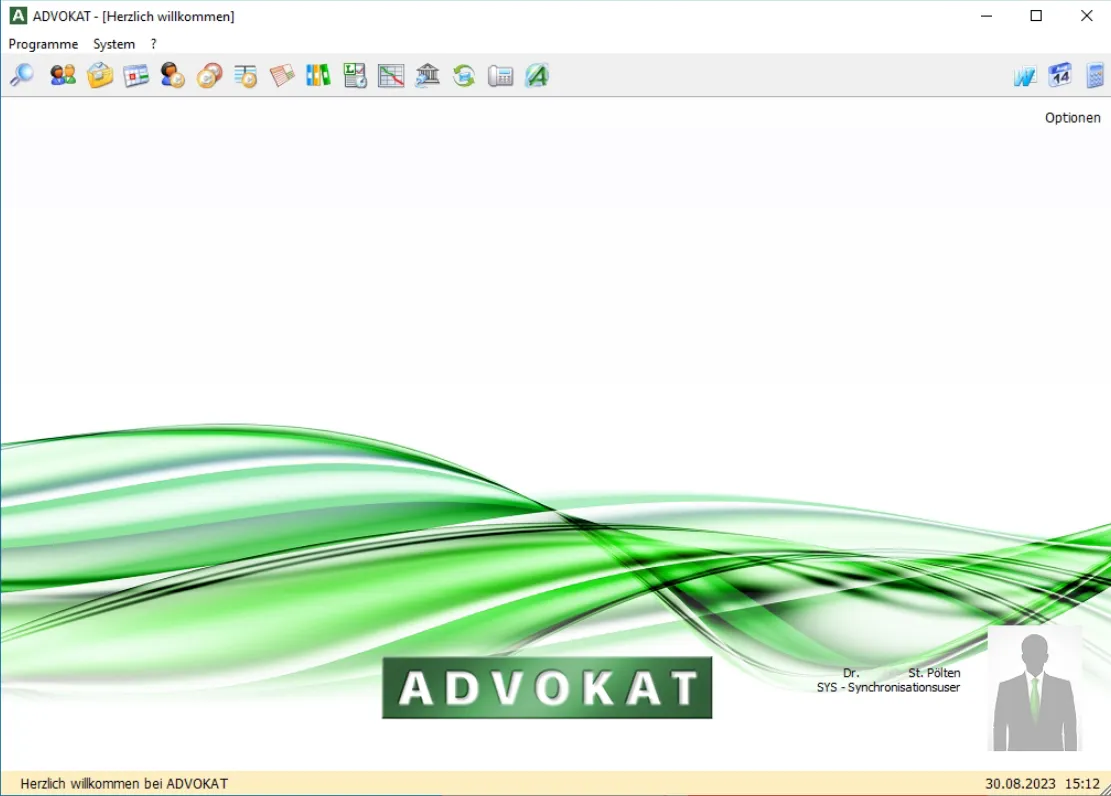Open the calendar icon showing 14
The height and width of the screenshot is (796, 1111).
1060,75
